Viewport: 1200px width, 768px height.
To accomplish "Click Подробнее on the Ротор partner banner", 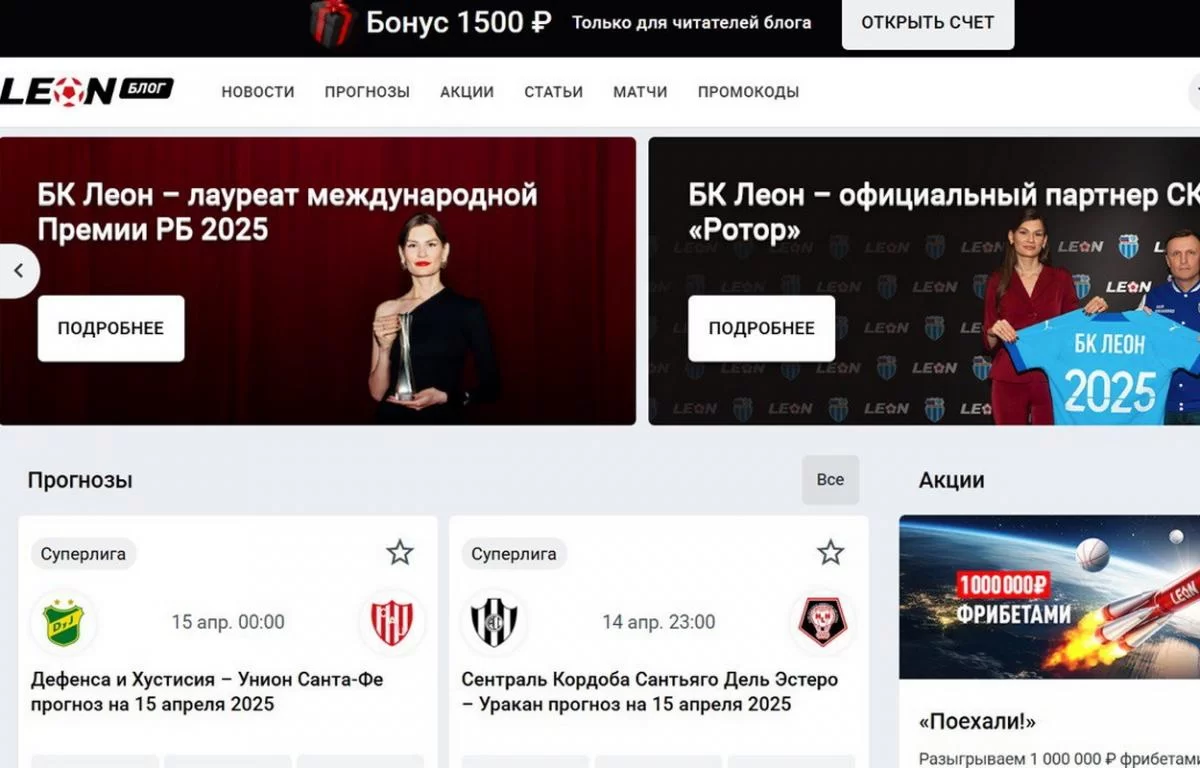I will pyautogui.click(x=761, y=328).
